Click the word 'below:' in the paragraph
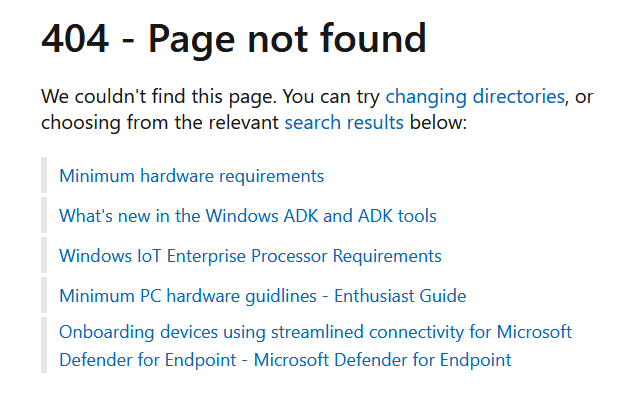 (x=438, y=123)
